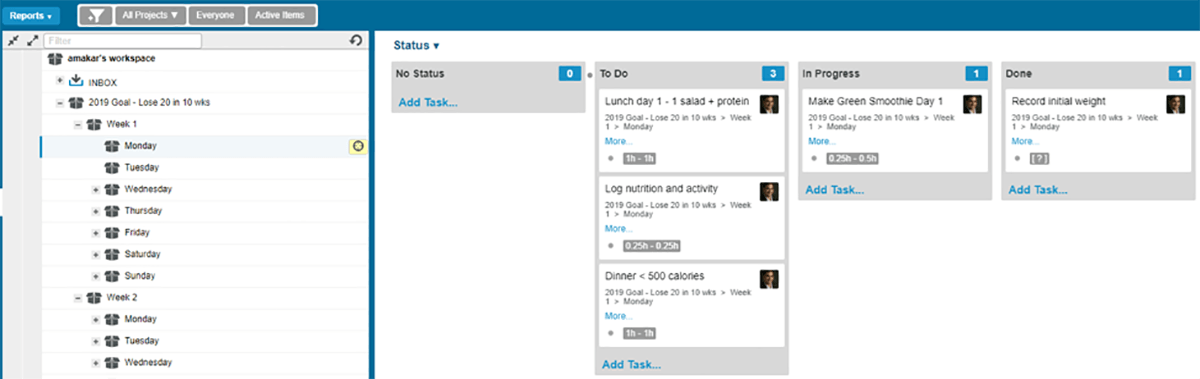Viewport: 1200px width, 379px height.
Task: Open the INBOX download icon
Action: tap(76, 80)
